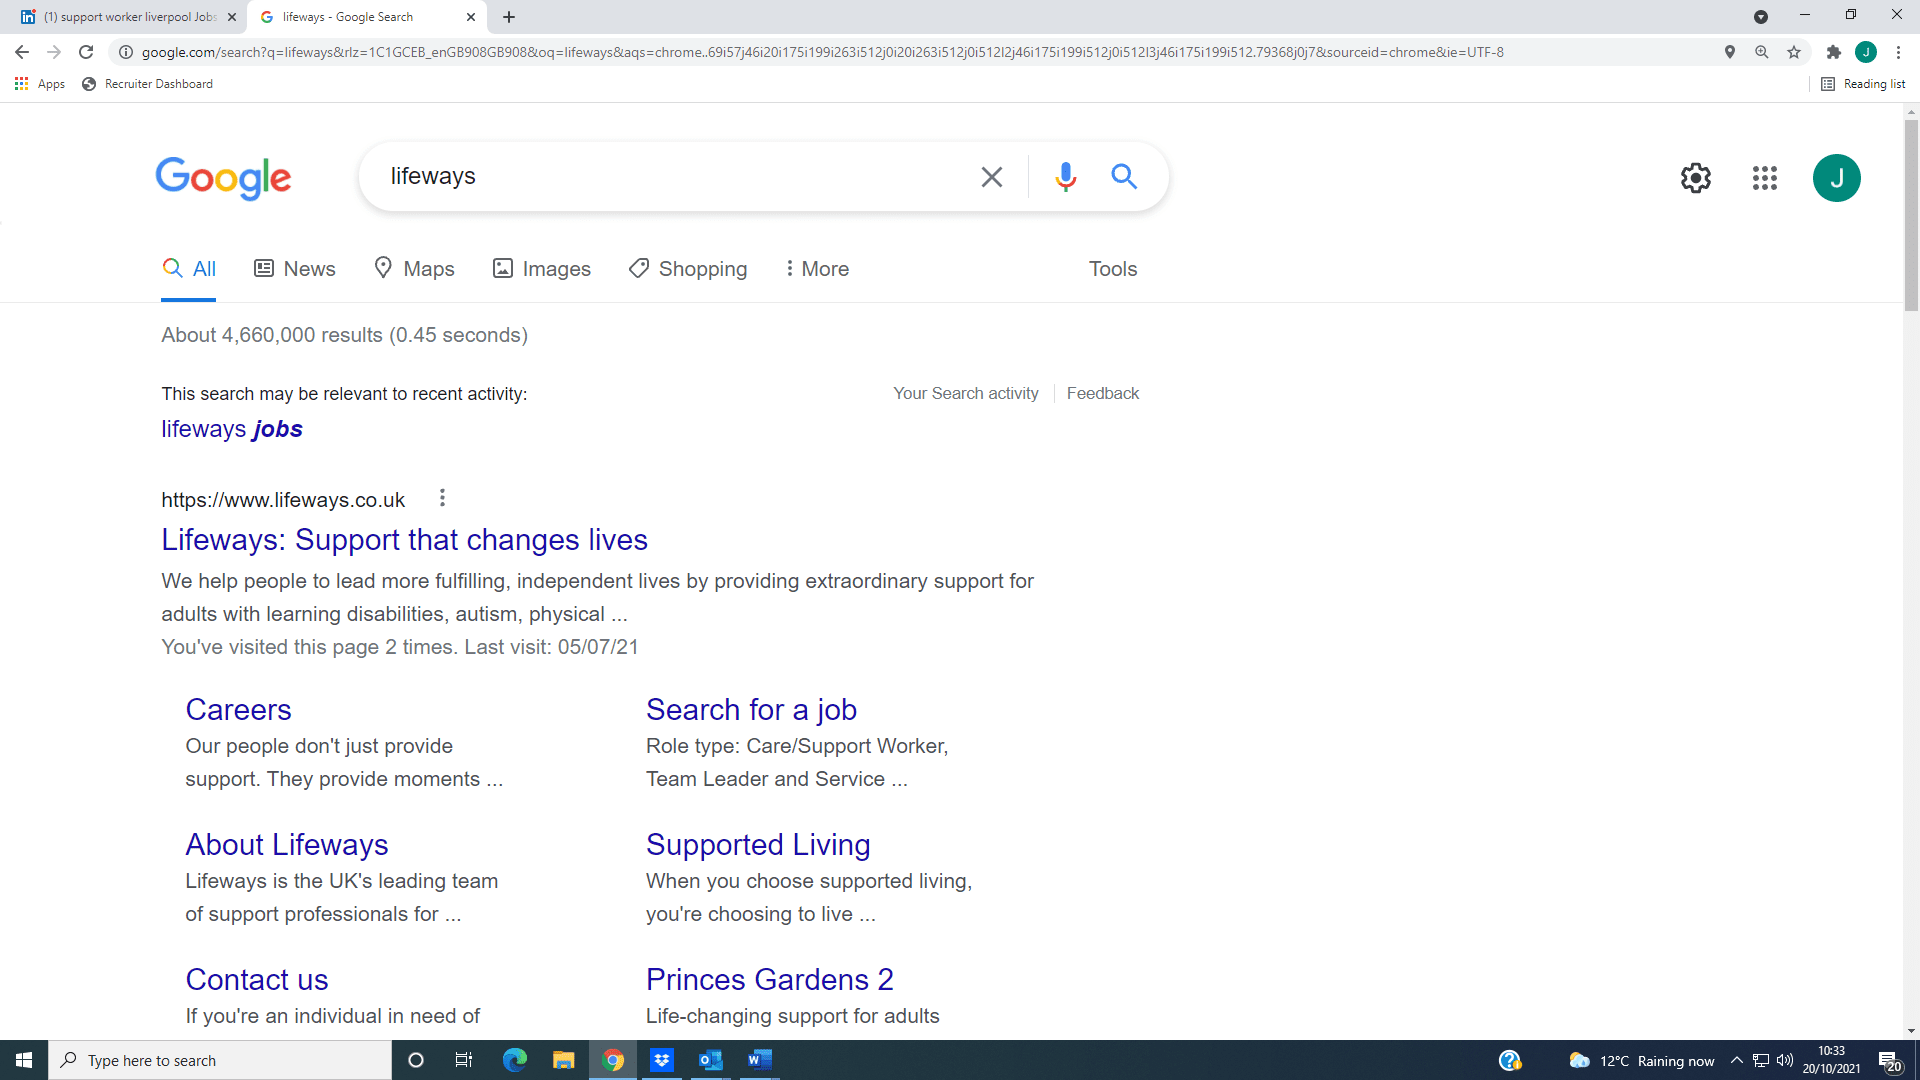Open the Tools search options
Screen dimensions: 1920x1080
tap(1112, 269)
